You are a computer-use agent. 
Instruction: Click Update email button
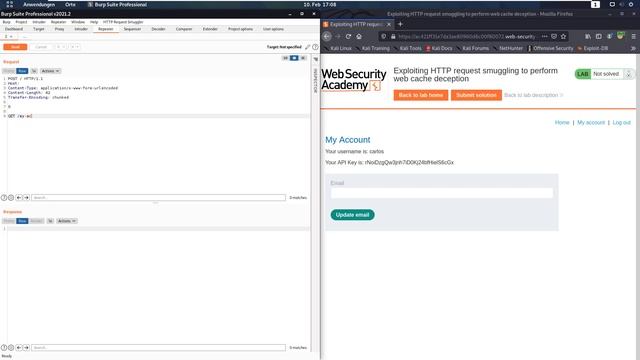[x=352, y=215]
